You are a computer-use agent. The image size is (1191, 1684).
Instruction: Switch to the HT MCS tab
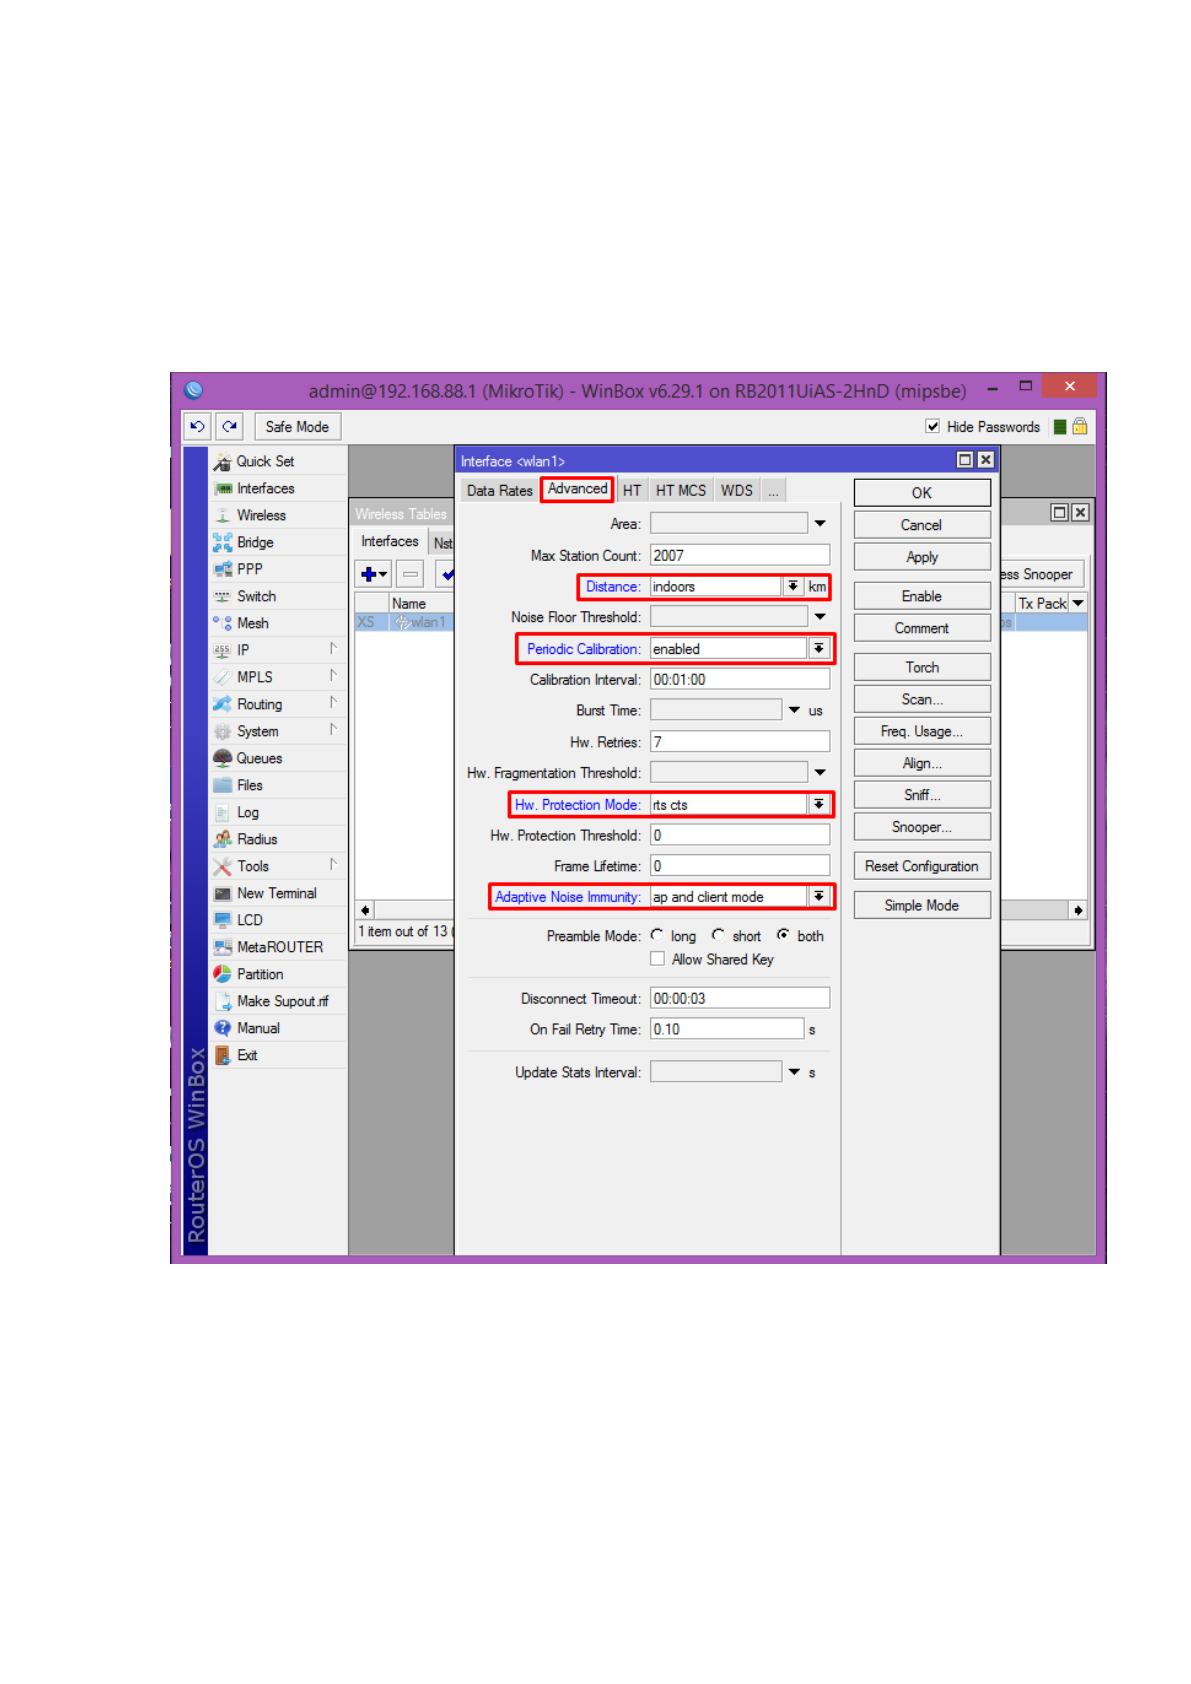click(681, 491)
